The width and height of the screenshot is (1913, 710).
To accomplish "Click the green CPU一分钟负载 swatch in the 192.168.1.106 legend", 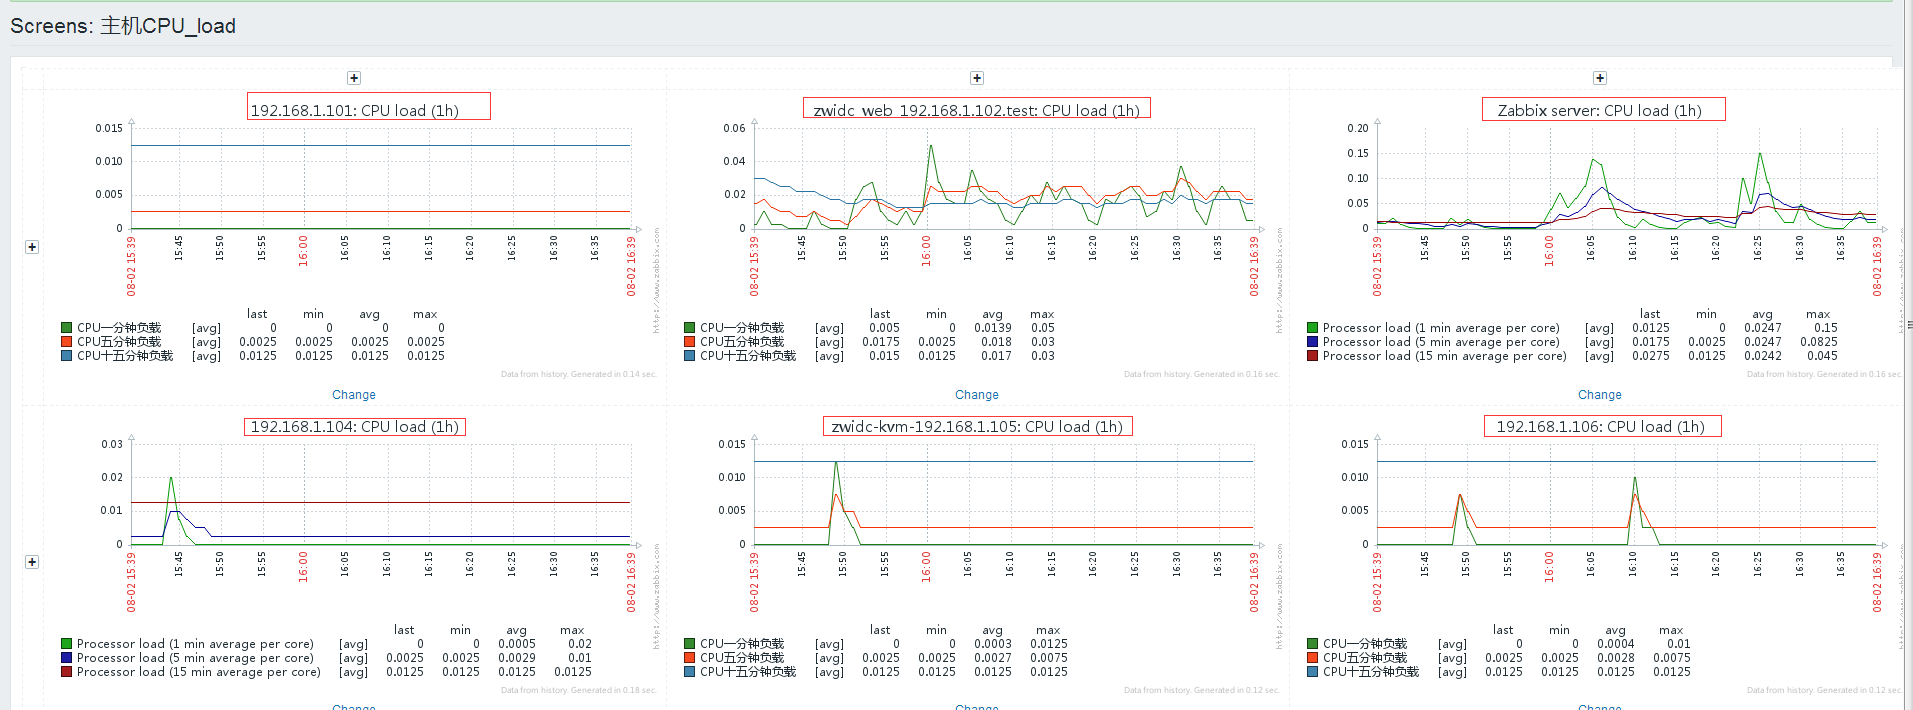I will click(x=1312, y=644).
